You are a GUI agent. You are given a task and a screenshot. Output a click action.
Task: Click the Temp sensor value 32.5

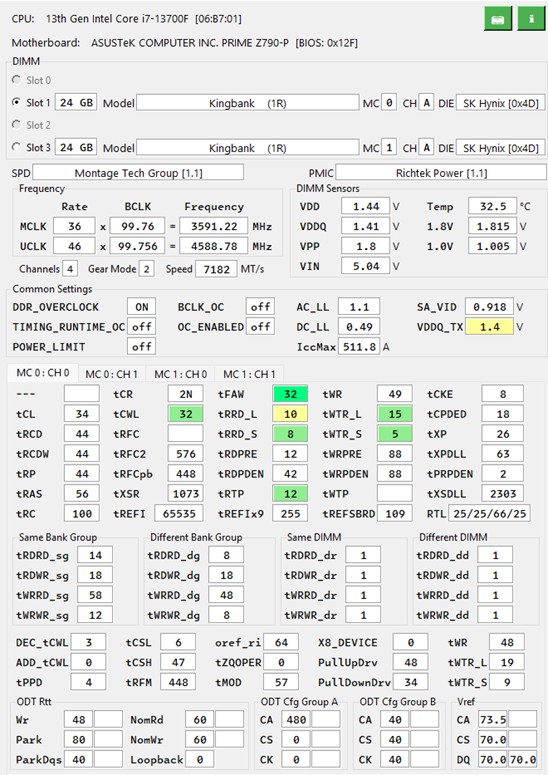492,207
